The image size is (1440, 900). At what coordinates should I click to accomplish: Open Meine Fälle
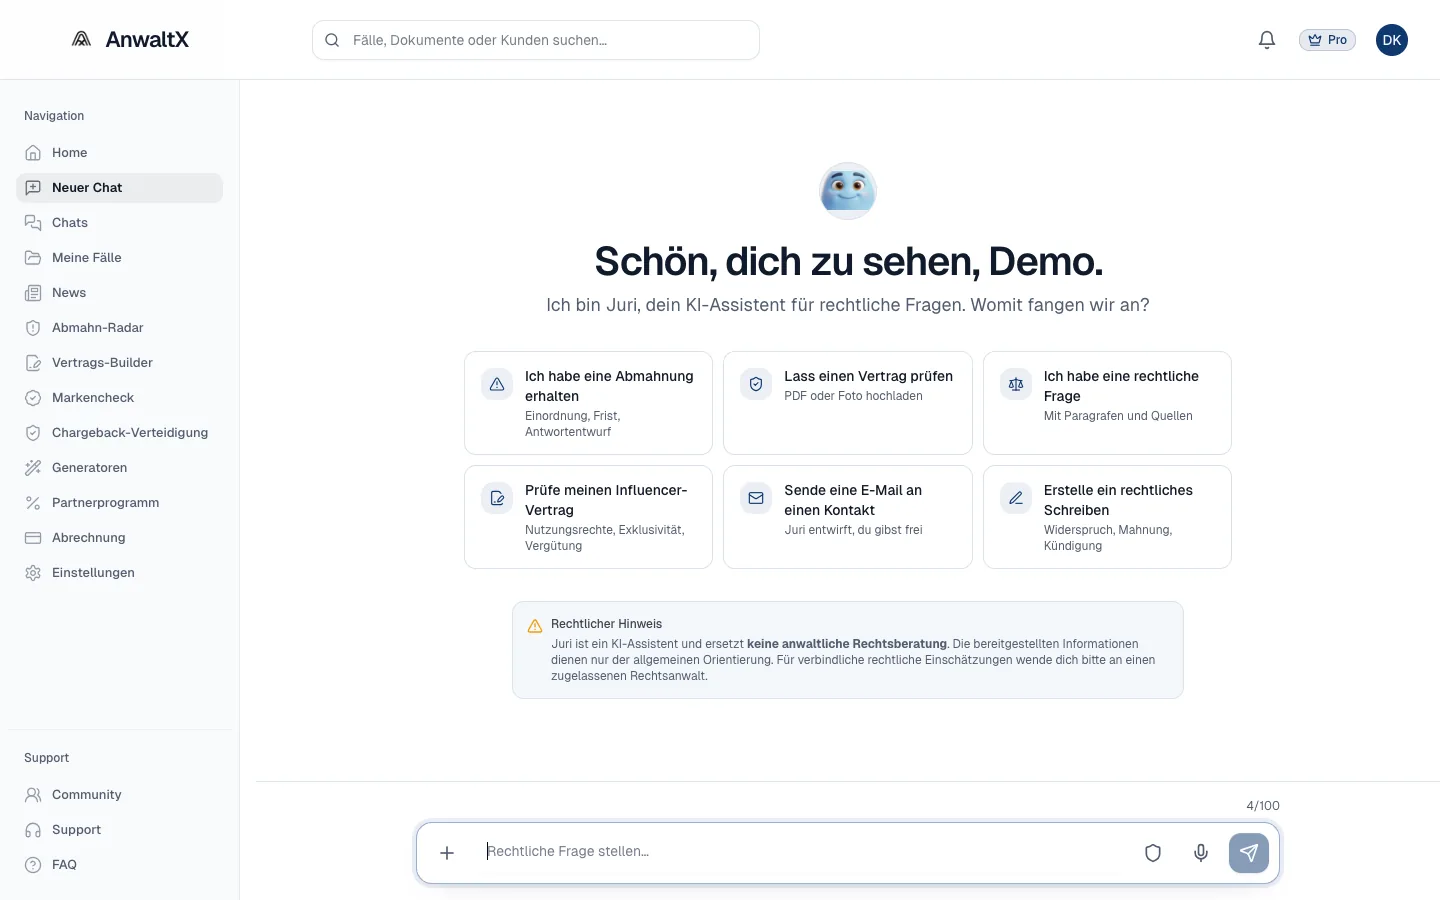pos(119,258)
